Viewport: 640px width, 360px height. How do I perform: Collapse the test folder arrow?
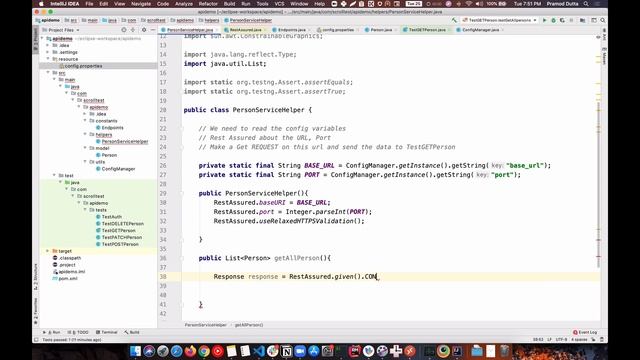pos(54,176)
